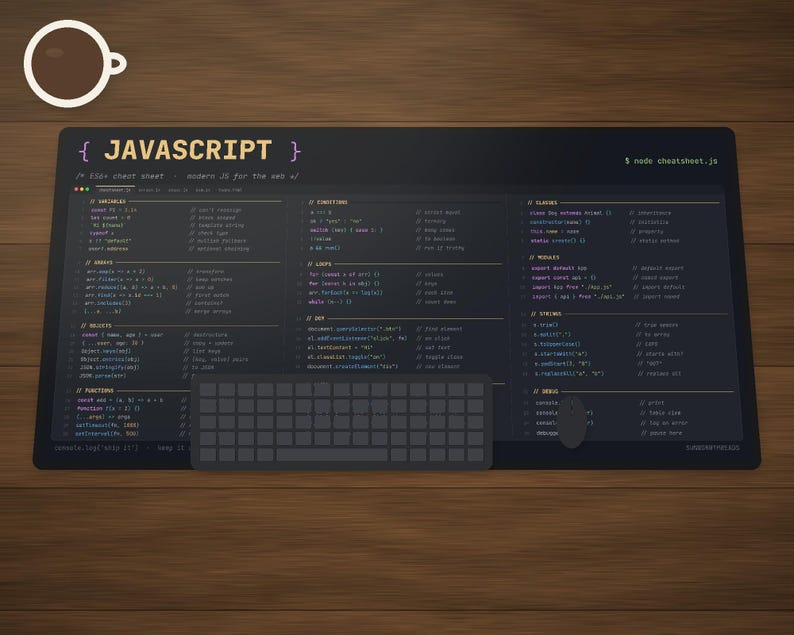Click the '// merge arrays' comment
The width and height of the screenshot is (794, 635).
208,311
